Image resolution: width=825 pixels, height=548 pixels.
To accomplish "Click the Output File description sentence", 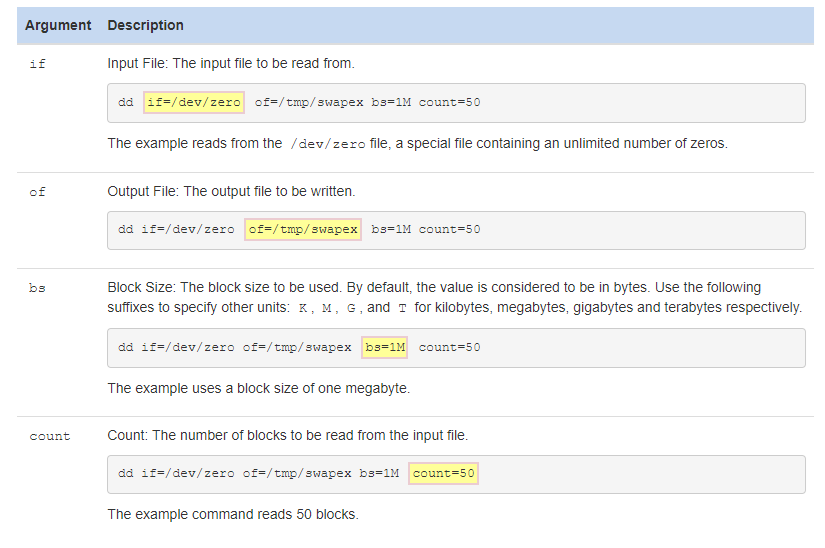I will coord(232,191).
